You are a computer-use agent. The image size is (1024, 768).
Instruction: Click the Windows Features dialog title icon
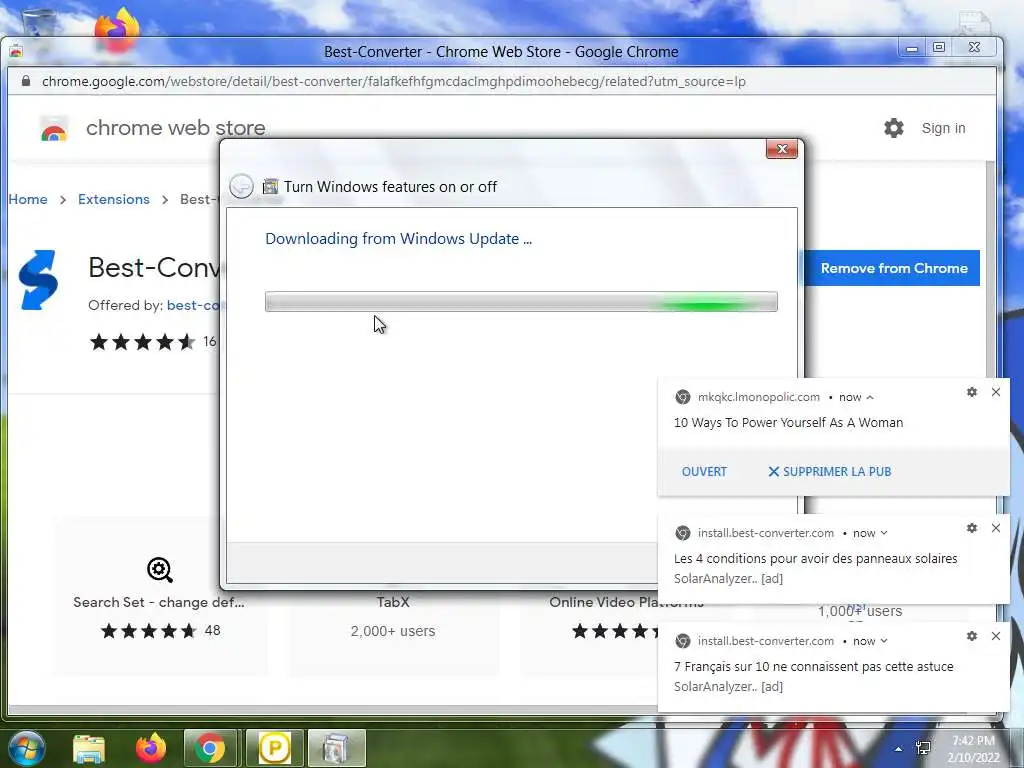pyautogui.click(x=270, y=187)
